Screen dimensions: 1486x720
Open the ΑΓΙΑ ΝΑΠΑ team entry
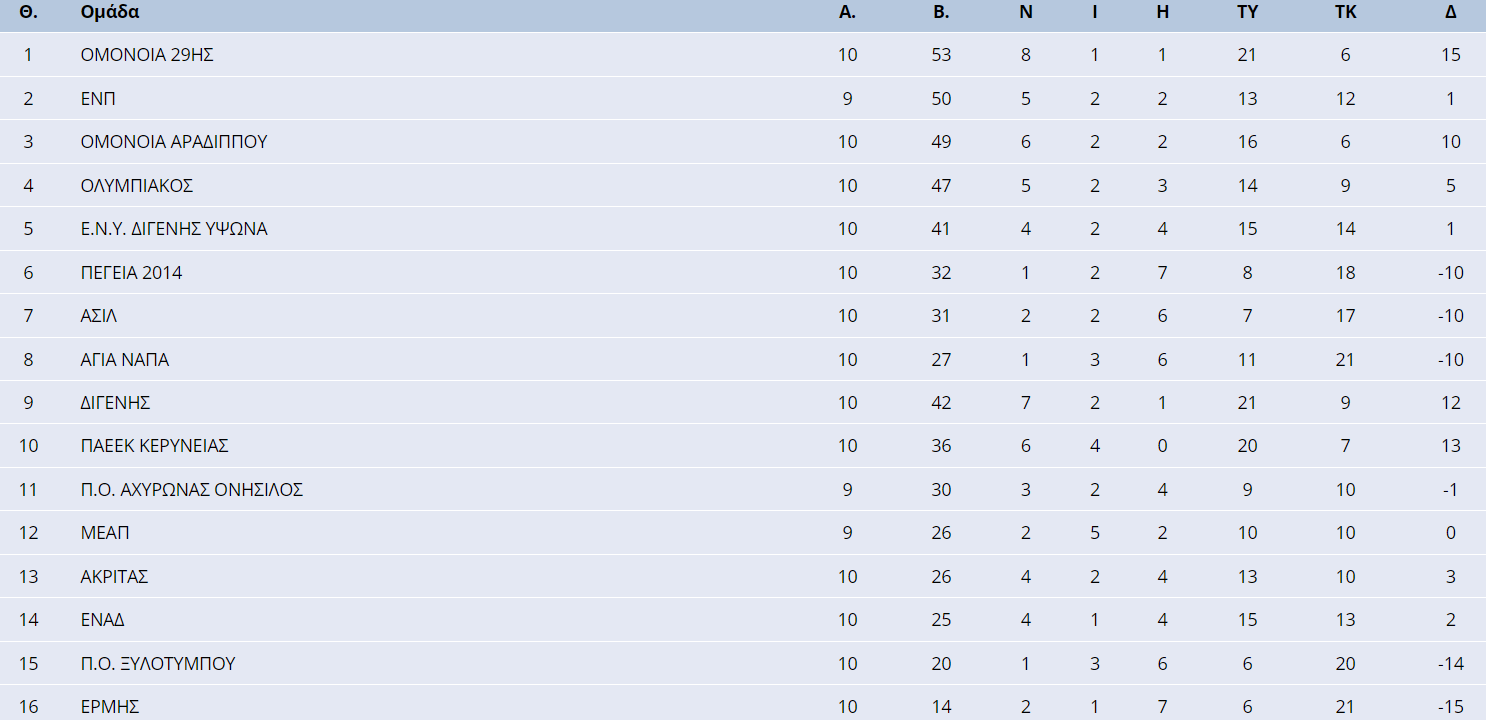tap(125, 359)
